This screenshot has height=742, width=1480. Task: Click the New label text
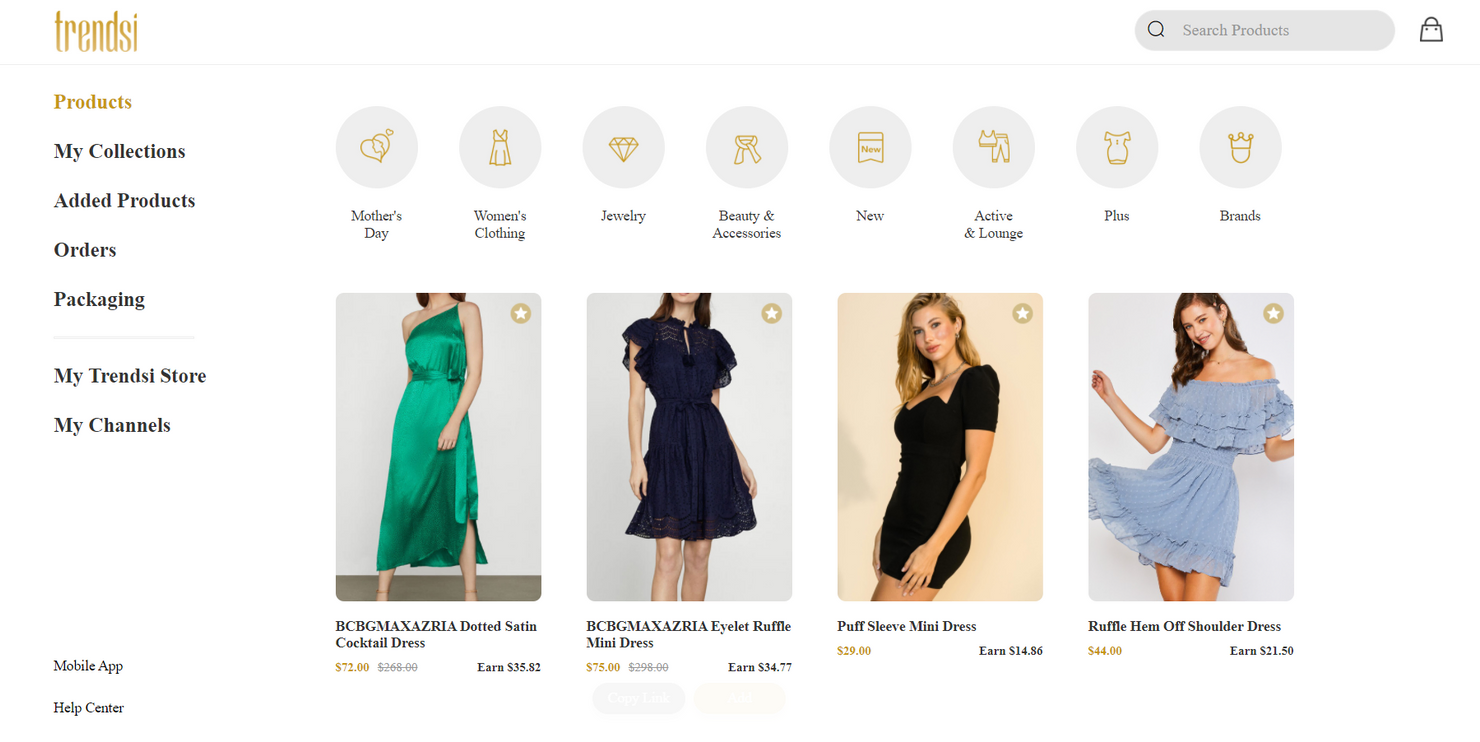click(870, 216)
